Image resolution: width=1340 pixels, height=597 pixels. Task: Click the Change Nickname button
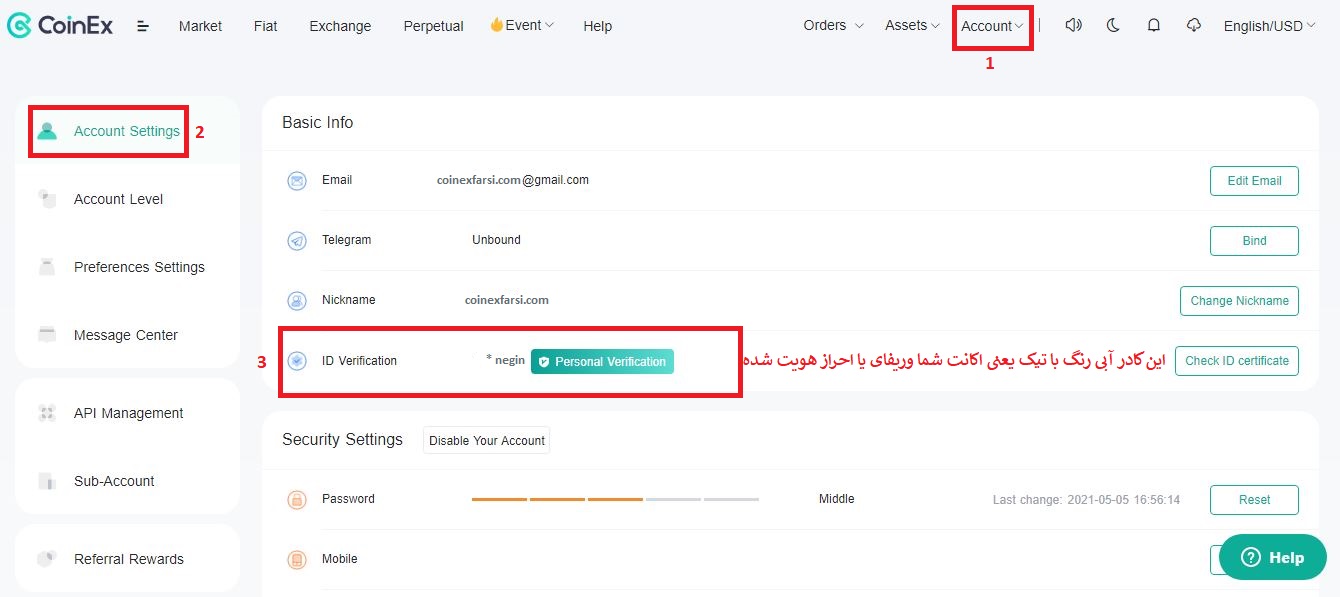[x=1239, y=301]
